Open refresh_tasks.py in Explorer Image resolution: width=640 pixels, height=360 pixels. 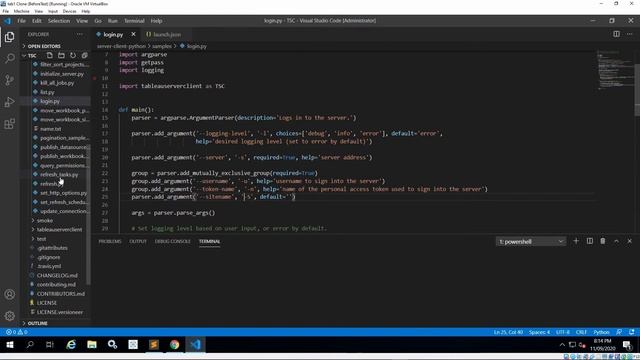pos(59,175)
